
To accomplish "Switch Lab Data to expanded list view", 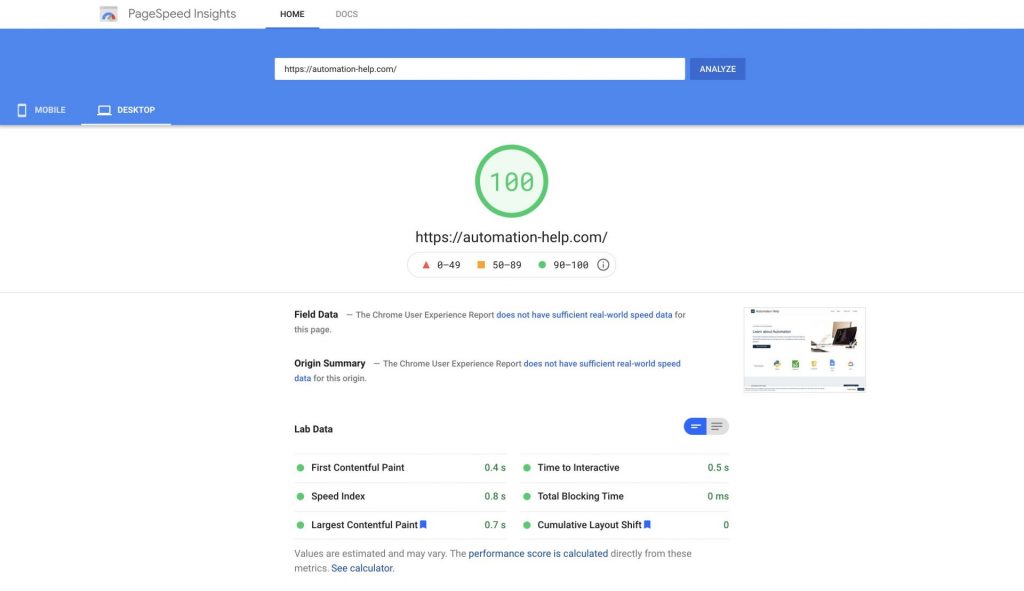I will (717, 426).
